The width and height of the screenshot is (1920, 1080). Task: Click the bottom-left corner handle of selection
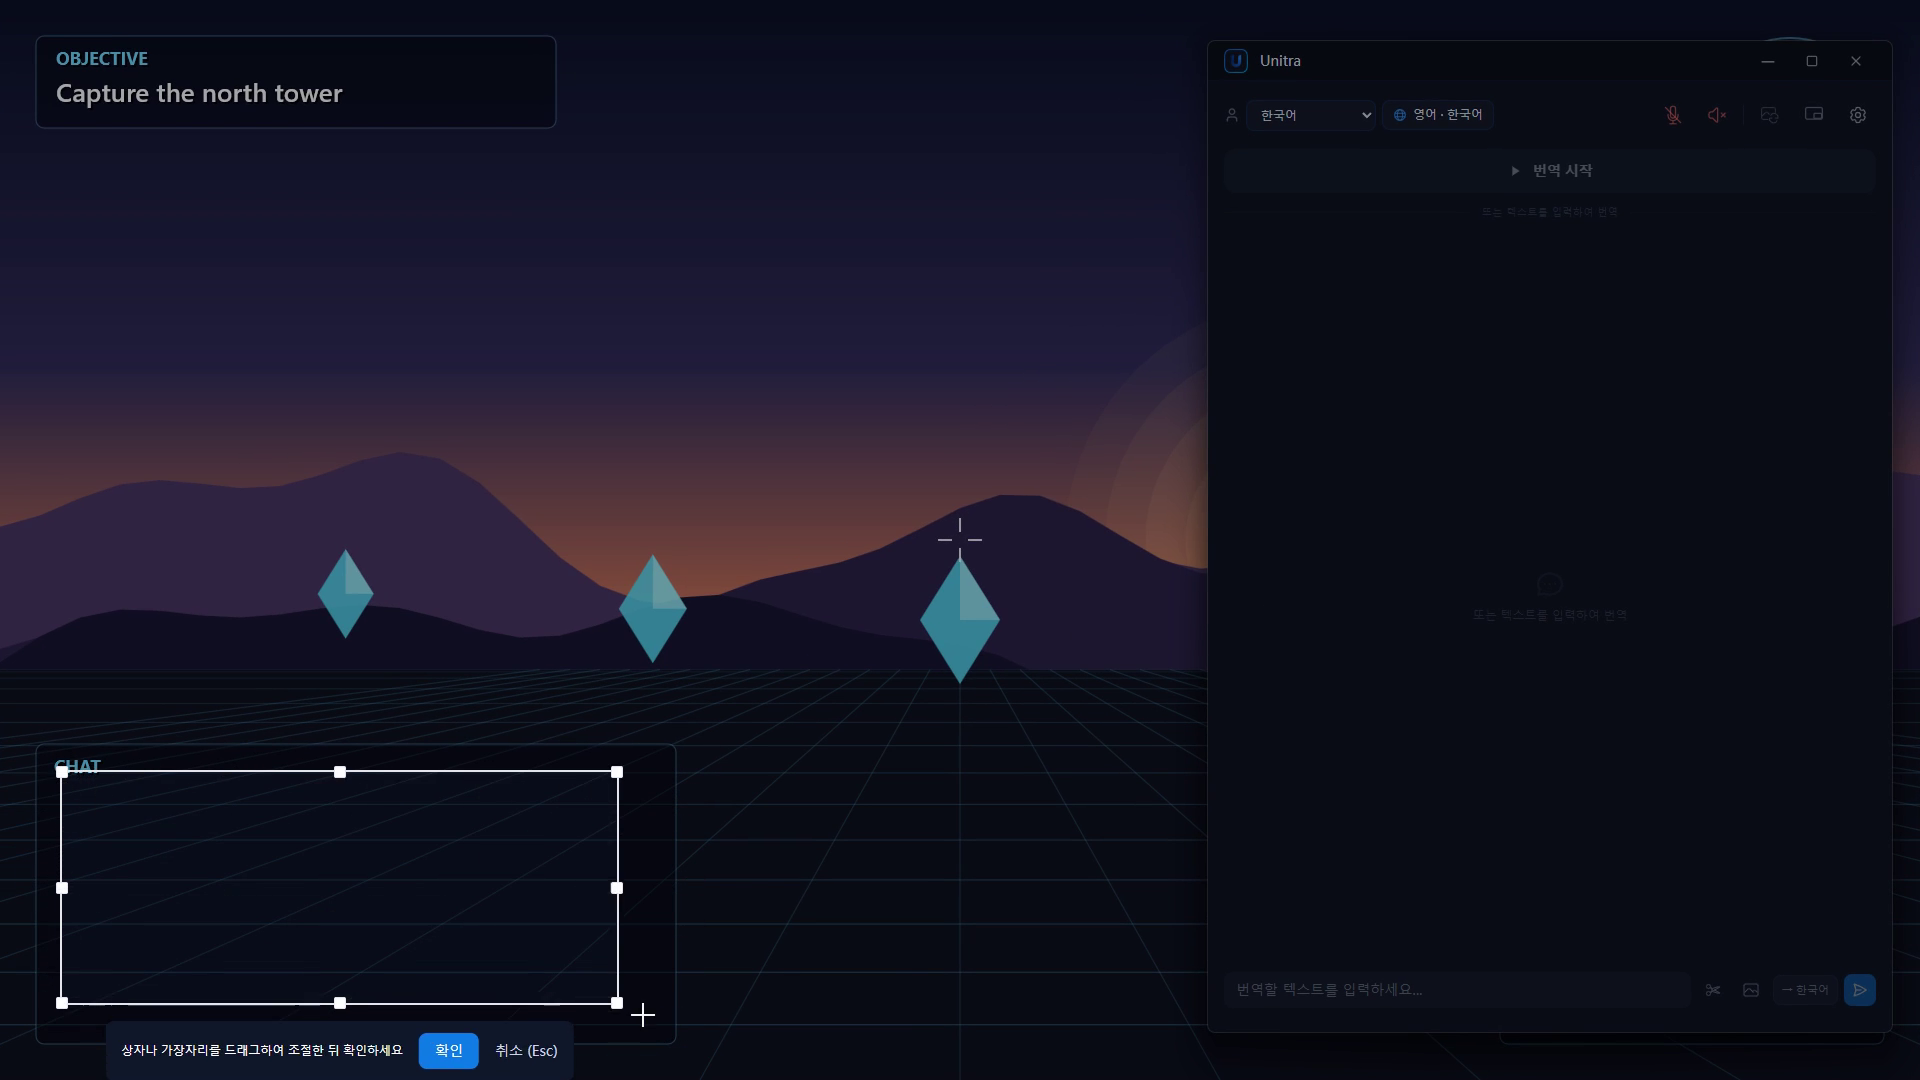(62, 1003)
